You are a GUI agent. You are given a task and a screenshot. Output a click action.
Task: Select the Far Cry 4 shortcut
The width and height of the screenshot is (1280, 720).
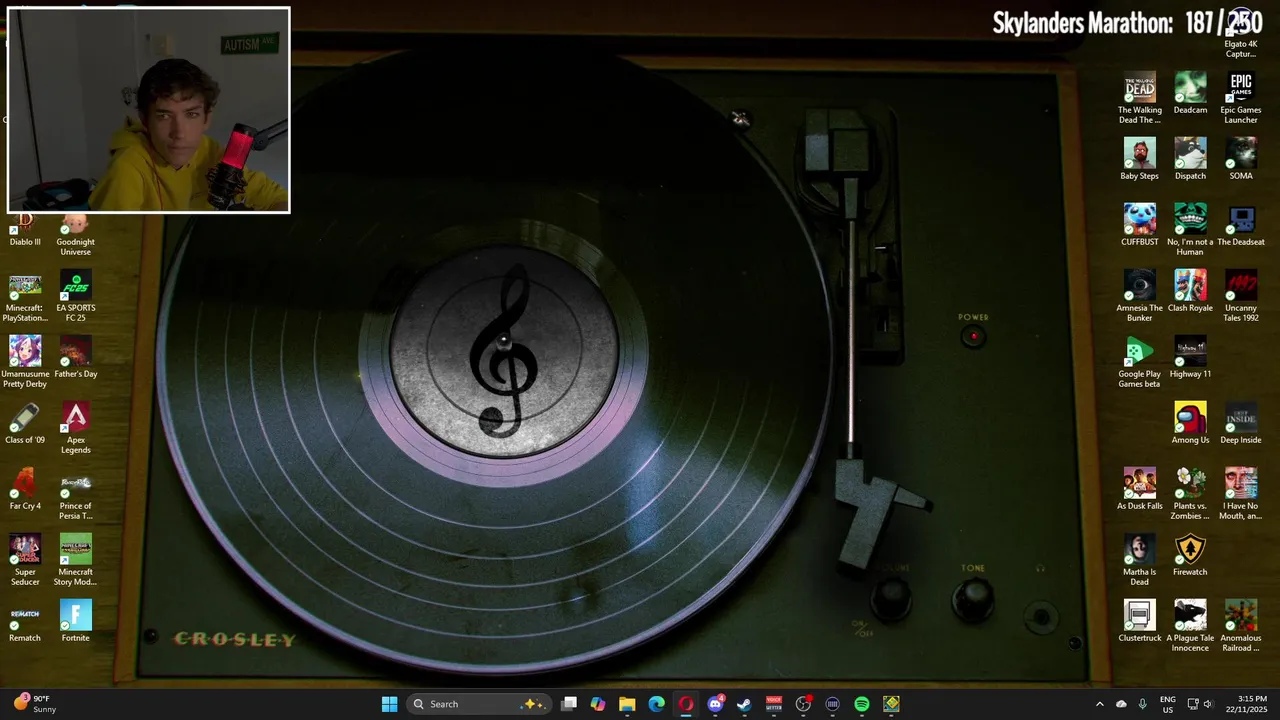pos(25,489)
